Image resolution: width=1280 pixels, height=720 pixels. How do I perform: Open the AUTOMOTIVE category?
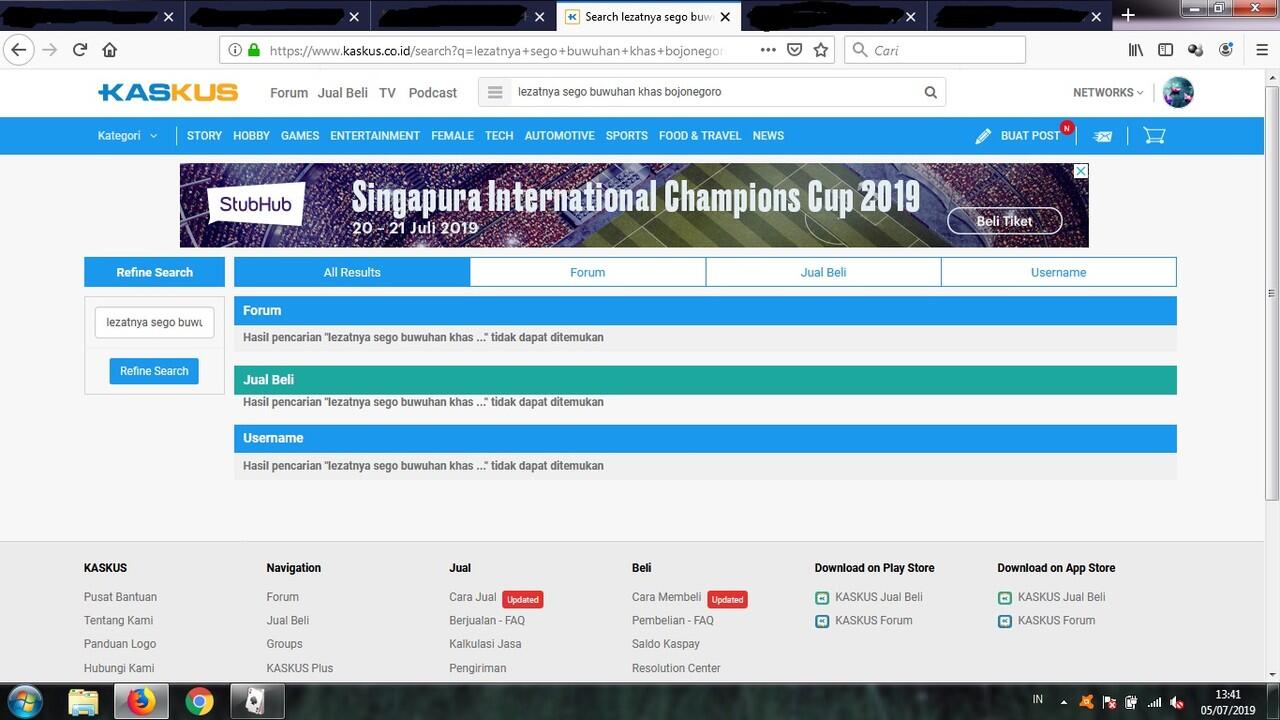(559, 135)
